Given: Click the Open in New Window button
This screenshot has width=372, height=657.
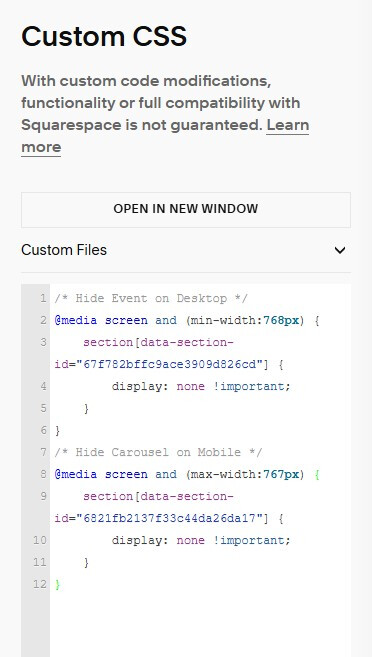Looking at the screenshot, I should click(186, 210).
